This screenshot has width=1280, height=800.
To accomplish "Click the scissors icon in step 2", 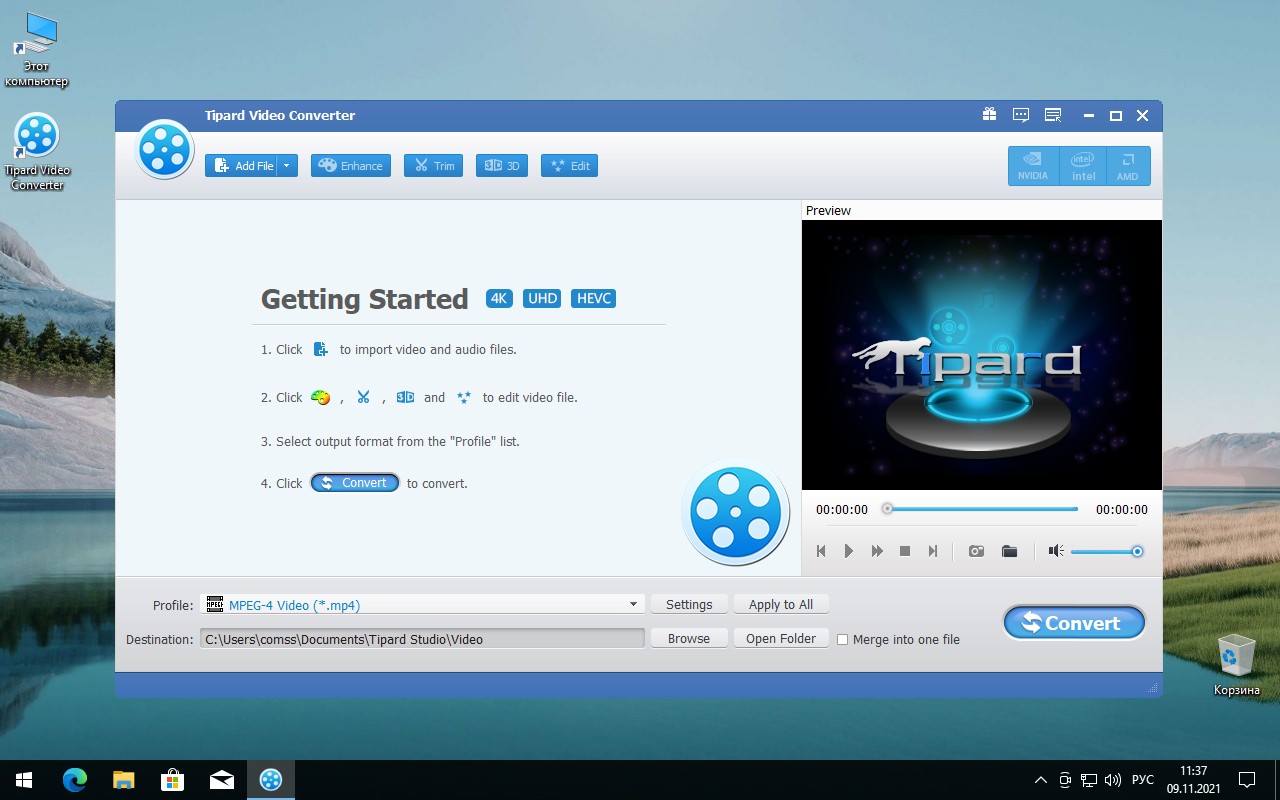I will tap(363, 397).
